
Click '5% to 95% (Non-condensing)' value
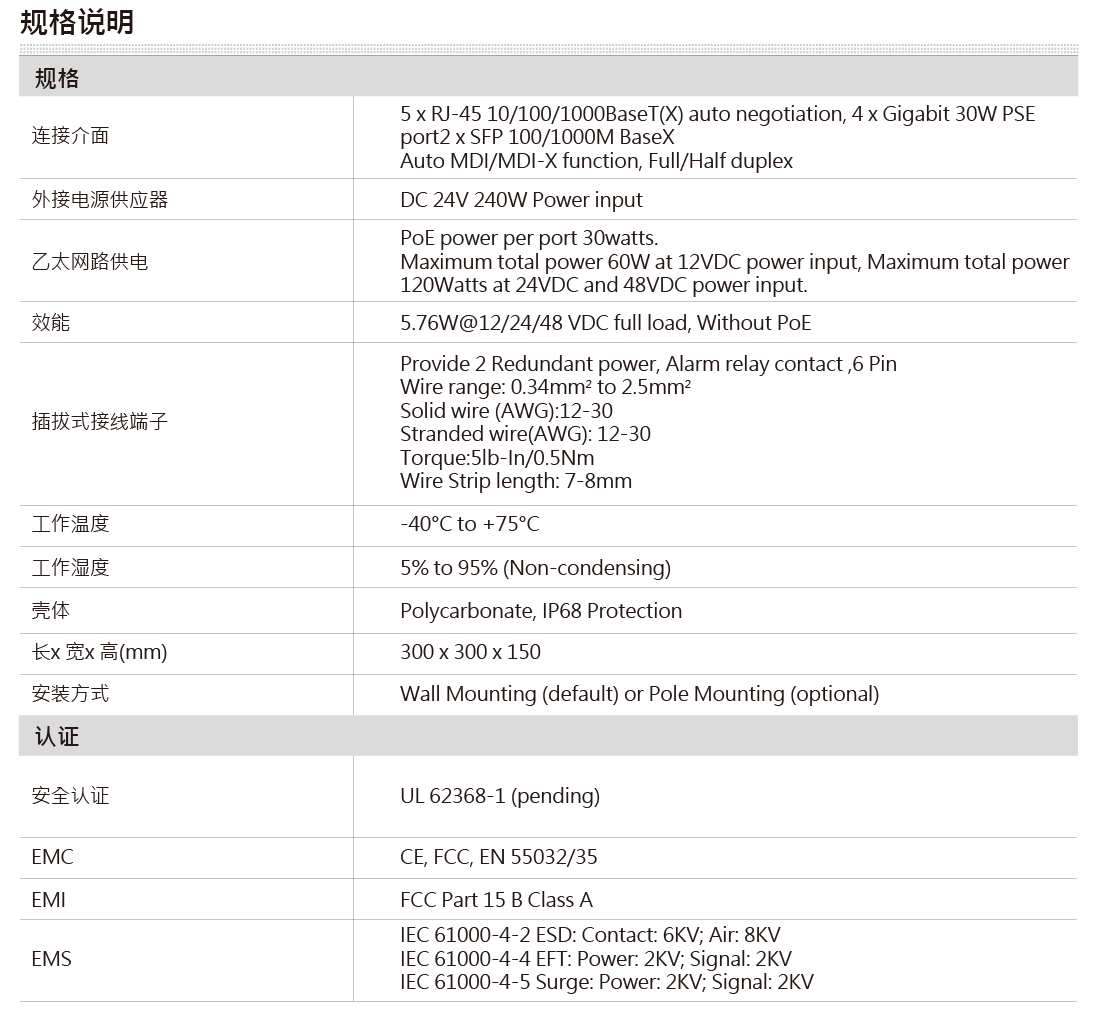coord(536,568)
